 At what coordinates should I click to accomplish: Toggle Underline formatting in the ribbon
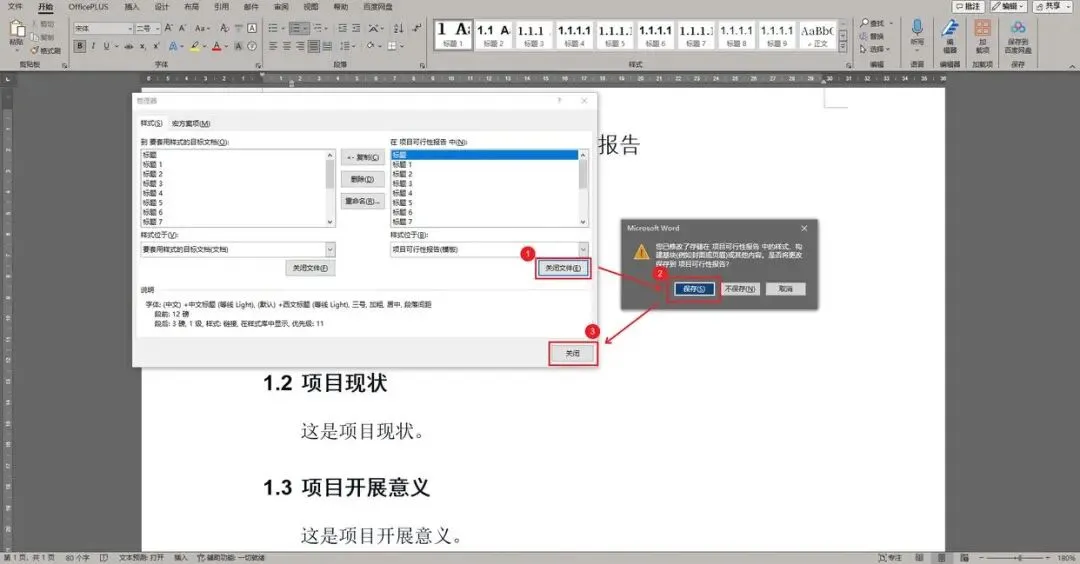106,46
